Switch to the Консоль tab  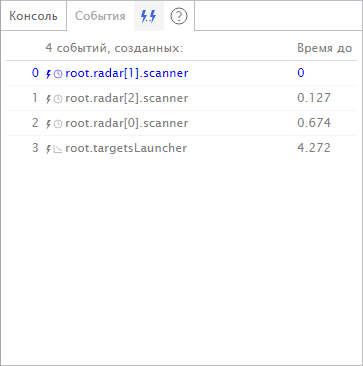pos(33,16)
